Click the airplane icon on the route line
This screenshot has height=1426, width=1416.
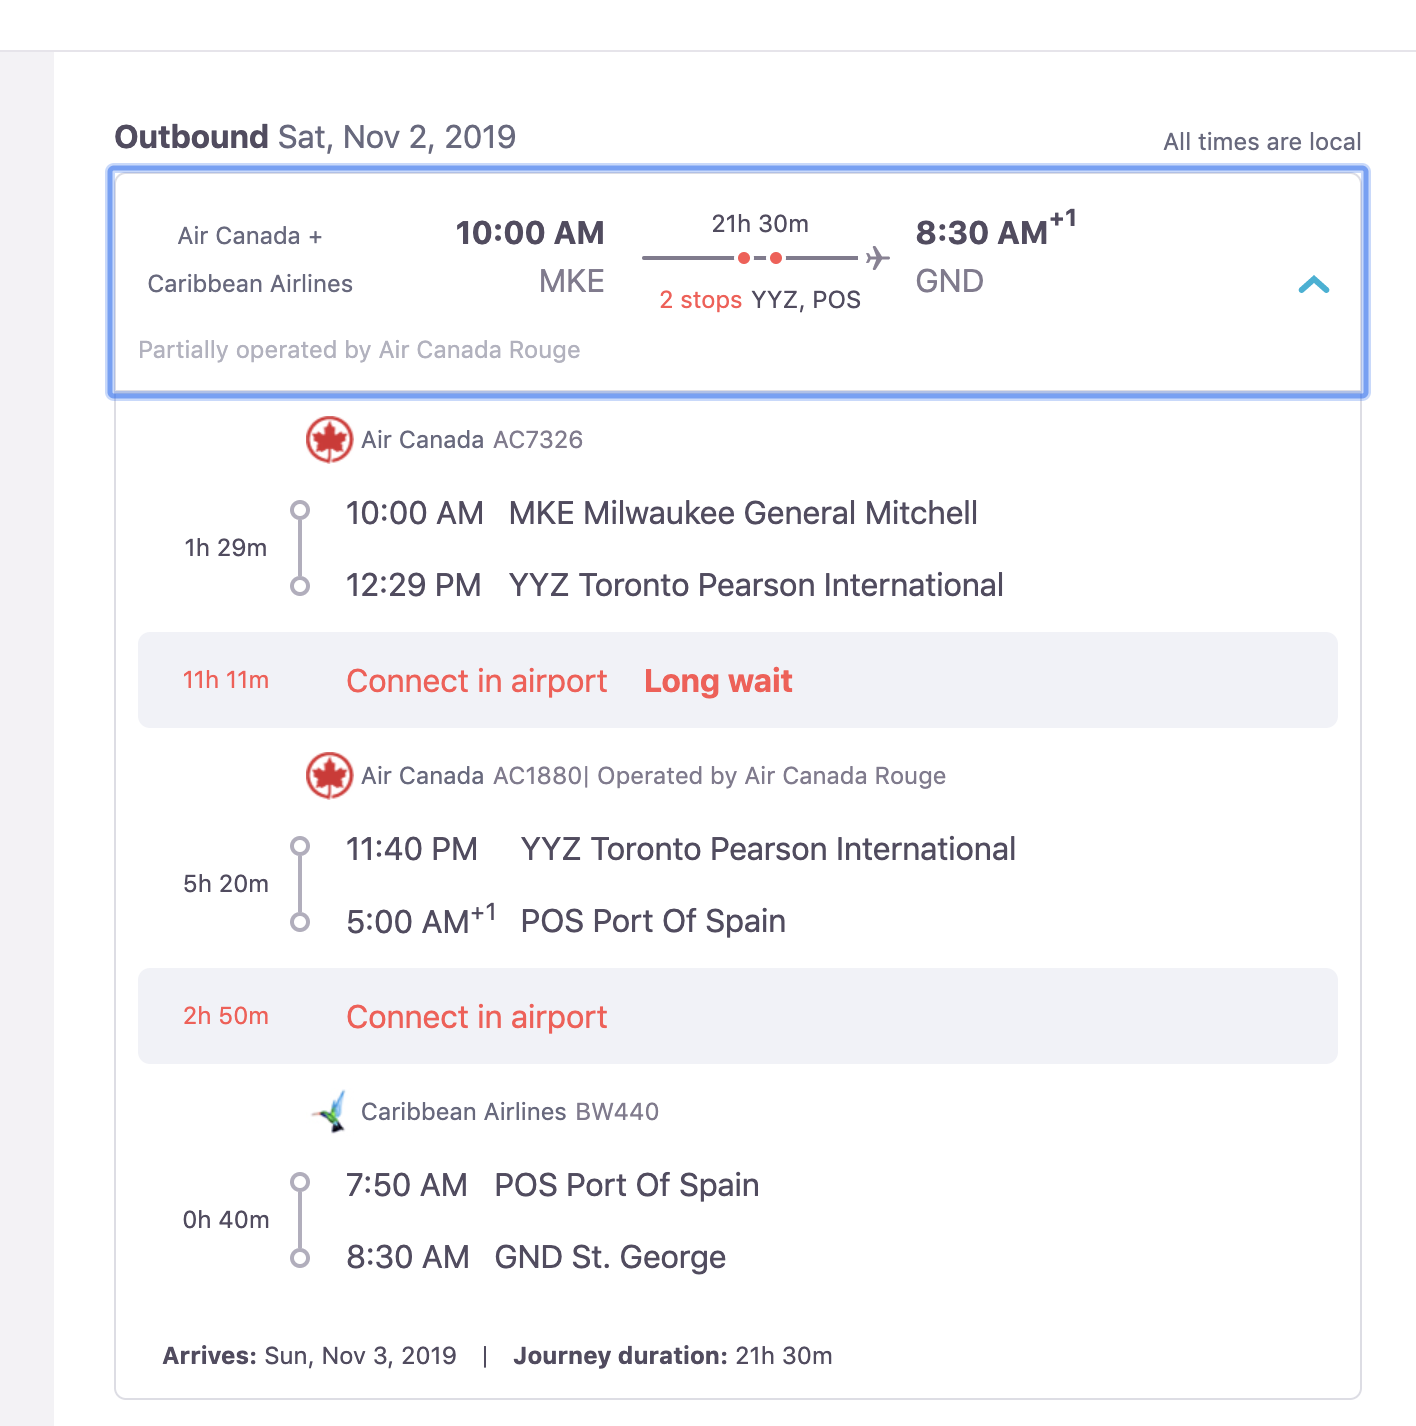(875, 257)
